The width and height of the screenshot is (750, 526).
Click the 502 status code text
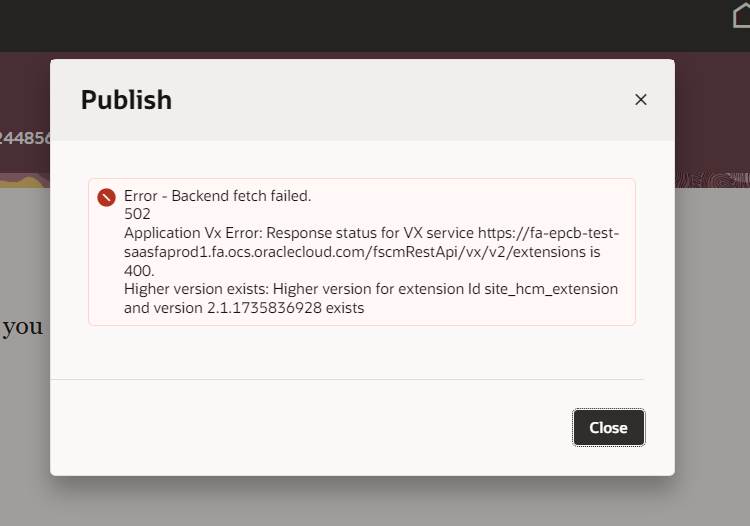click(x=137, y=214)
